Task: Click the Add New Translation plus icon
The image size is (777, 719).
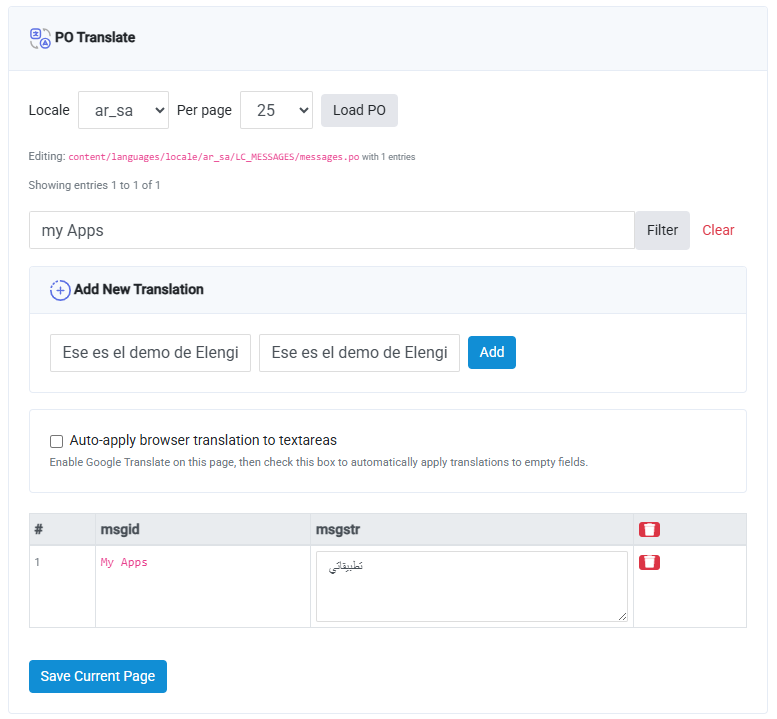Action: 60,290
